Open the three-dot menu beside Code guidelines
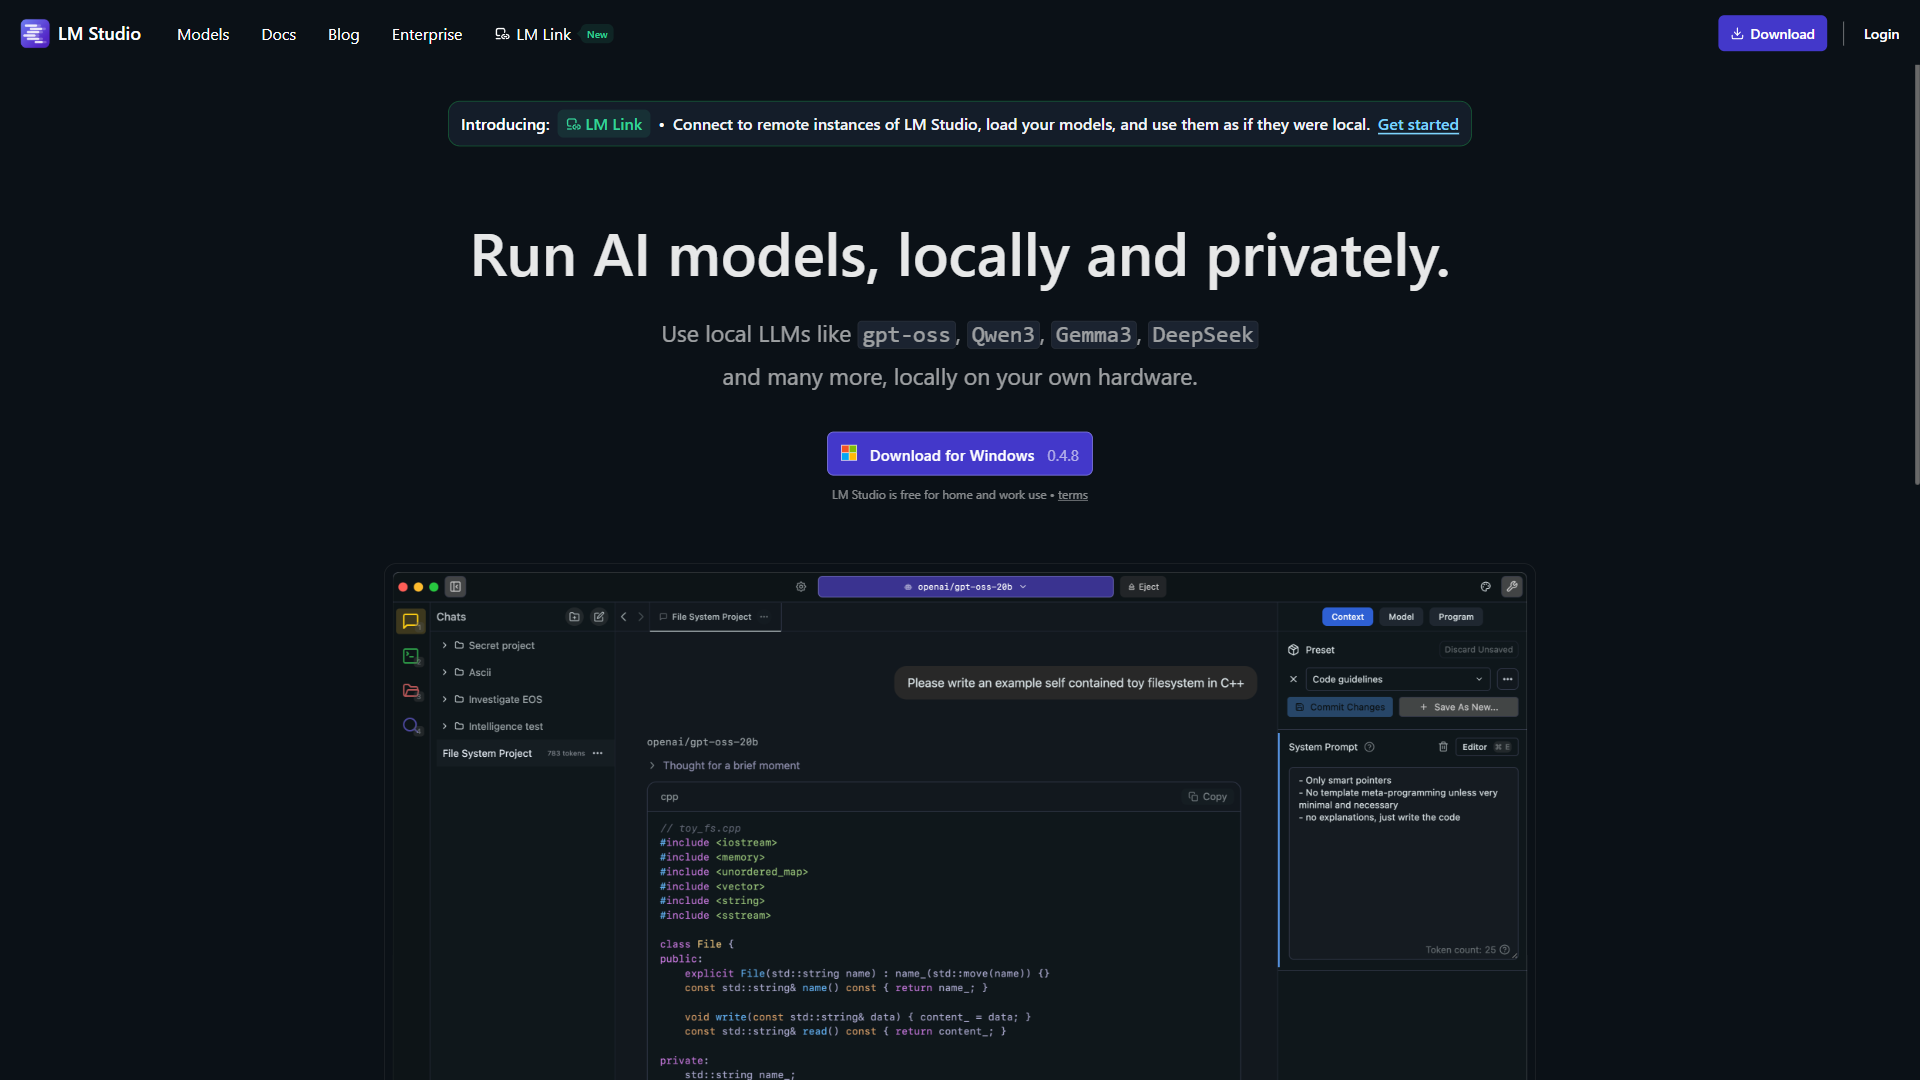Image resolution: width=1920 pixels, height=1080 pixels. pyautogui.click(x=1507, y=679)
